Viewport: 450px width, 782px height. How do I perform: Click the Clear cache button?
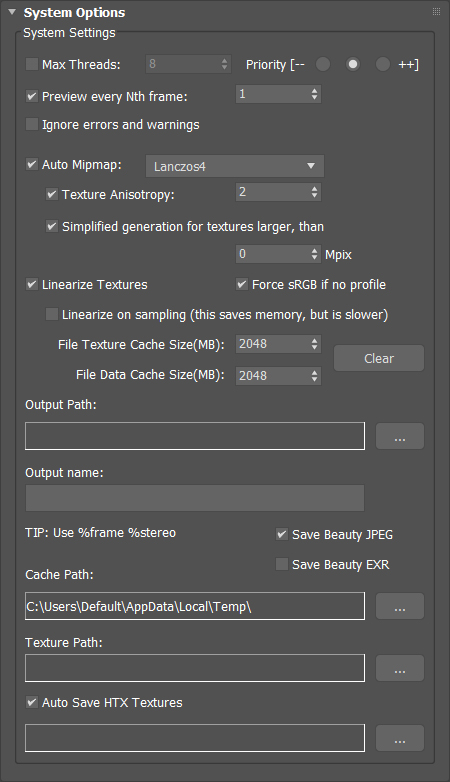379,358
